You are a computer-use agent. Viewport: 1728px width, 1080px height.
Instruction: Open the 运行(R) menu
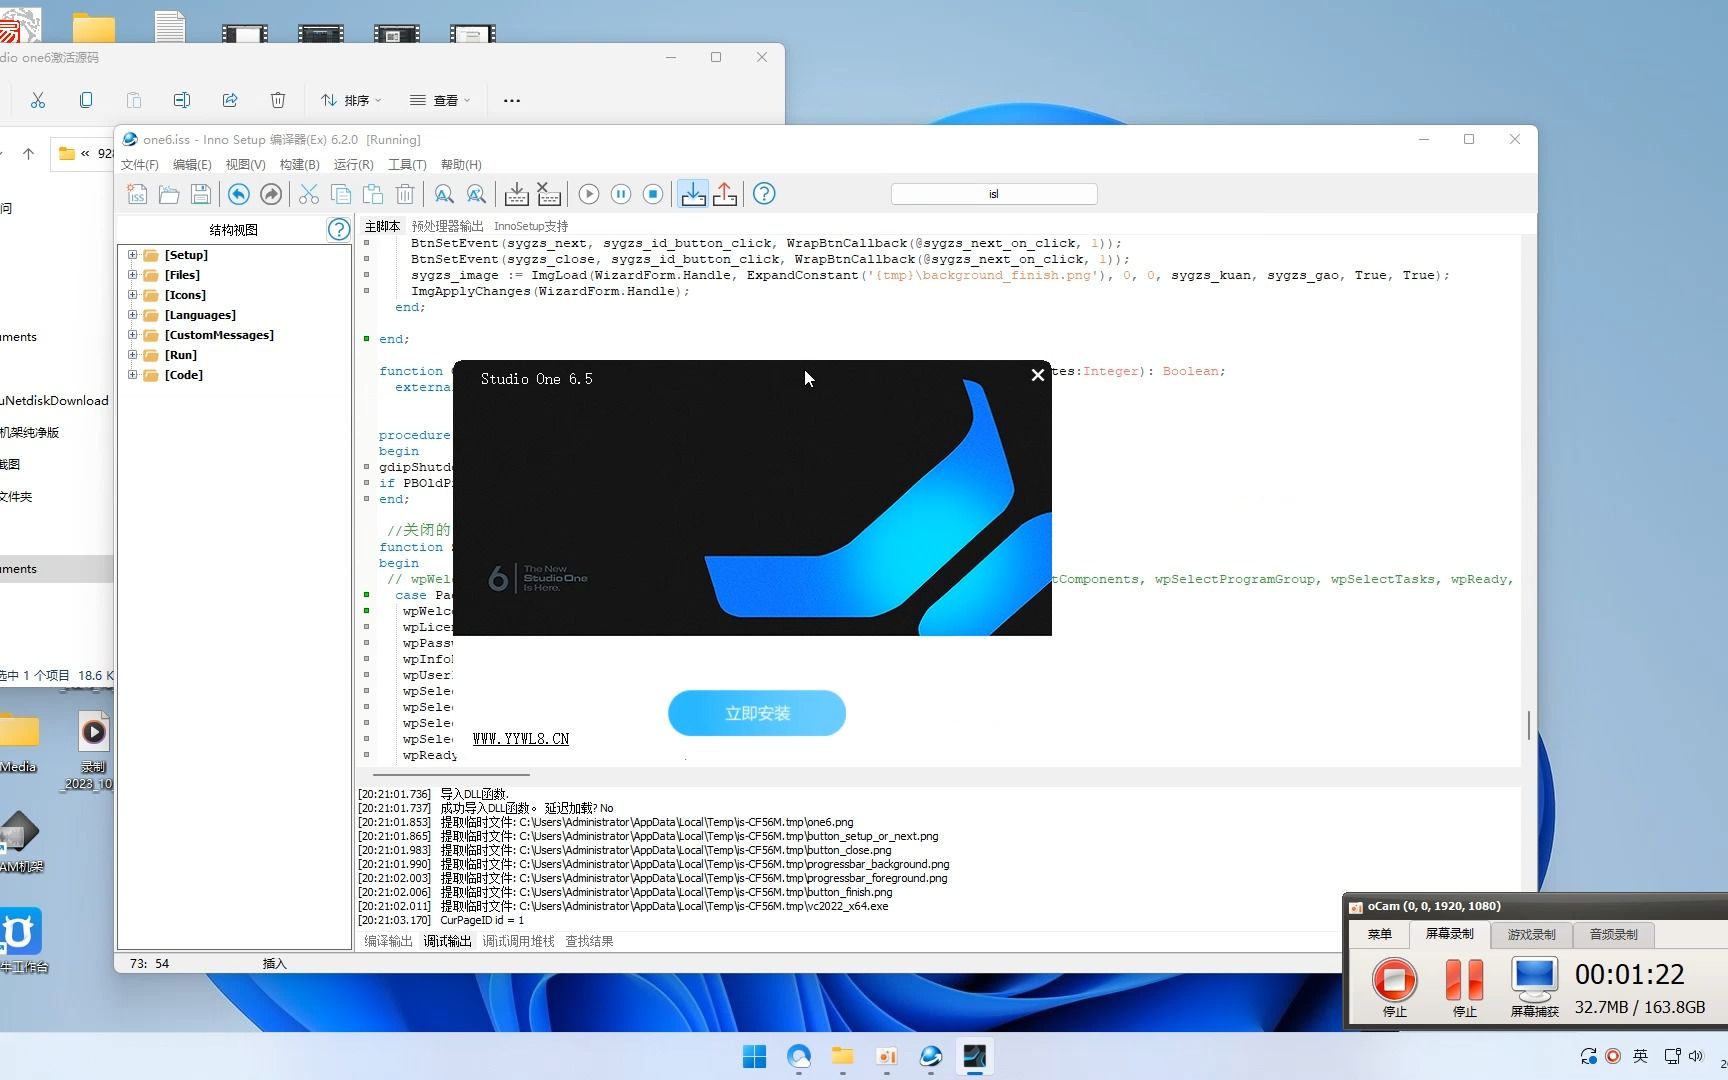click(x=354, y=165)
